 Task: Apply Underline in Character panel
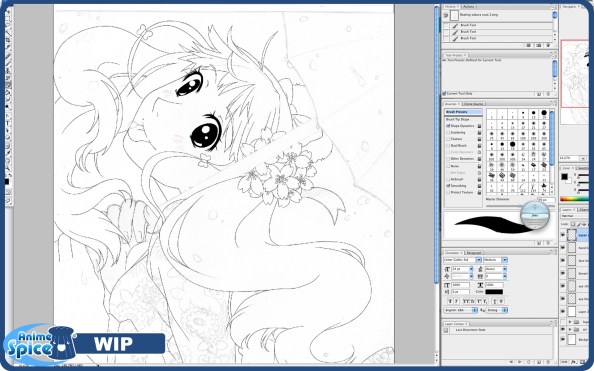494,301
